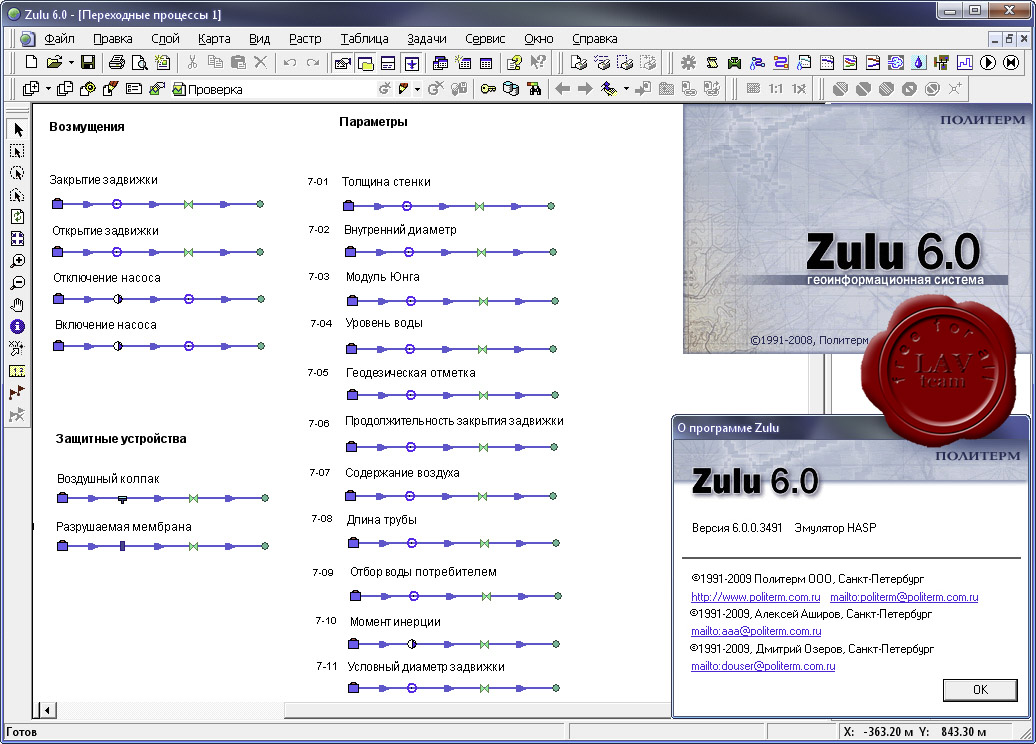Click the green pipe valve icon in the tasks toolbar
Viewport: 1036px width, 744px height.
735,63
